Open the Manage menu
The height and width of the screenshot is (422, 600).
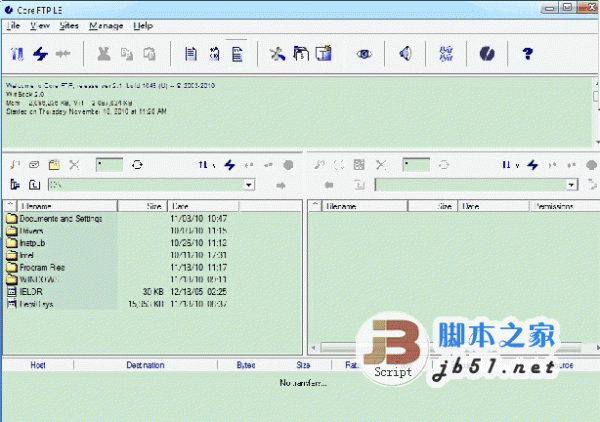coord(106,26)
